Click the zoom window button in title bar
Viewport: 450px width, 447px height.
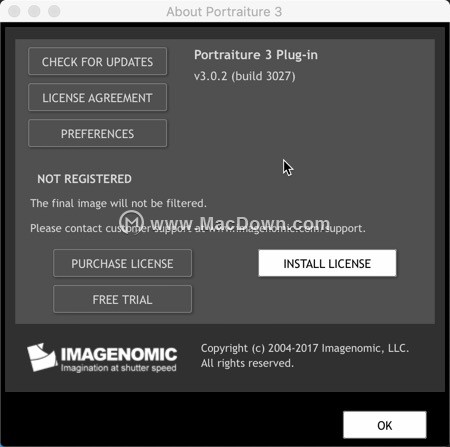click(x=54, y=11)
